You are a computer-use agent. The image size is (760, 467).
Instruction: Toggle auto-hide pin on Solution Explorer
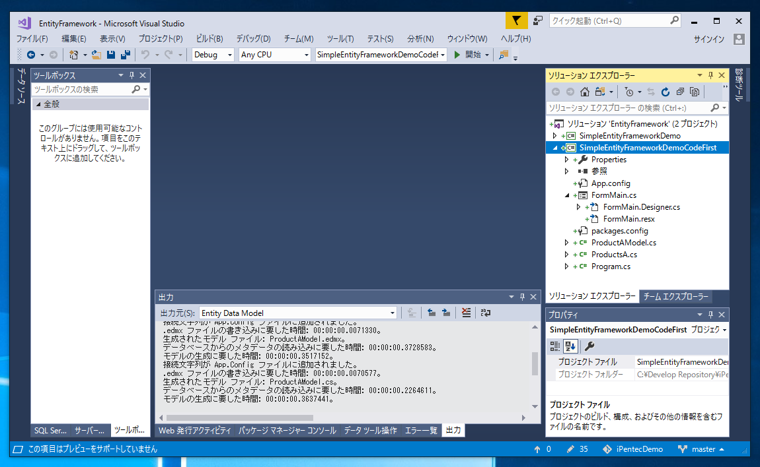tap(711, 75)
